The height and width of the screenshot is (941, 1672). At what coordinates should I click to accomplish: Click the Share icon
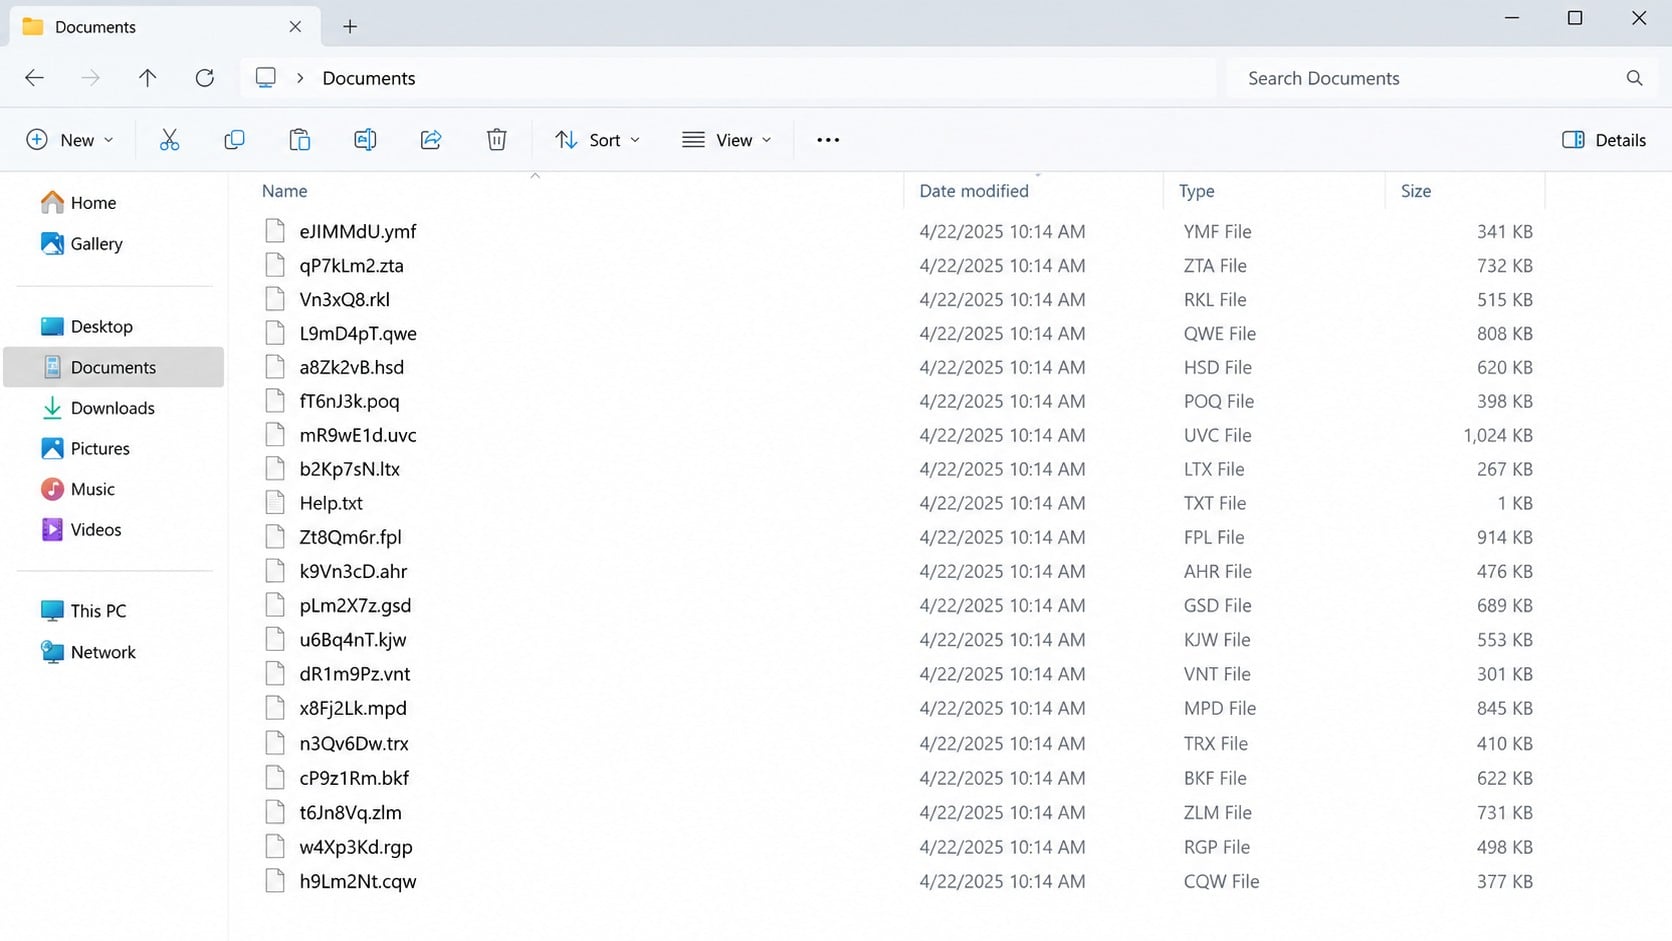click(x=431, y=140)
